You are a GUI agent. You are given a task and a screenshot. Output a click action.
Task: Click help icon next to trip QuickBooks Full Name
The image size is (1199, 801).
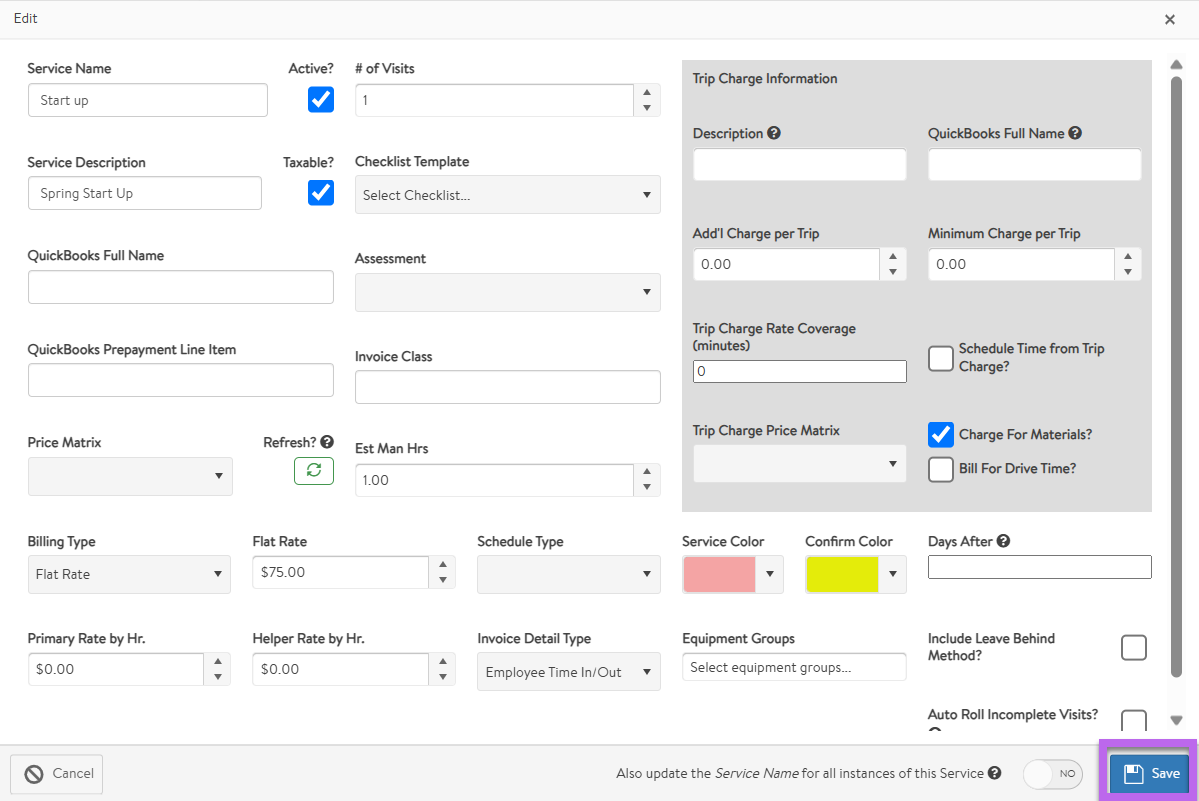[1075, 133]
